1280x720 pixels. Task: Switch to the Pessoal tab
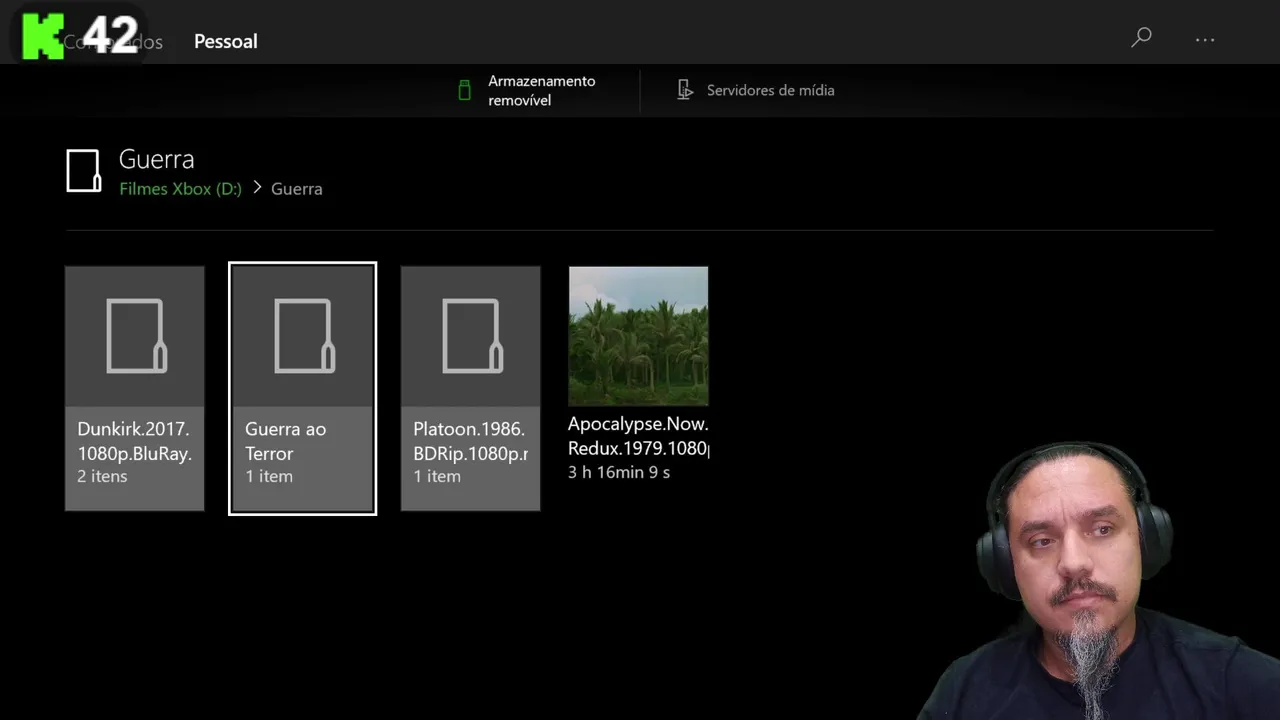225,41
